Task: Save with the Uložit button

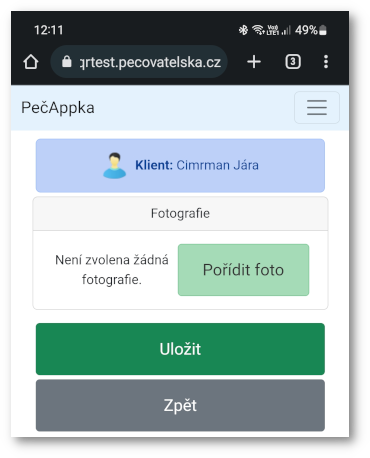Action: tap(180, 349)
